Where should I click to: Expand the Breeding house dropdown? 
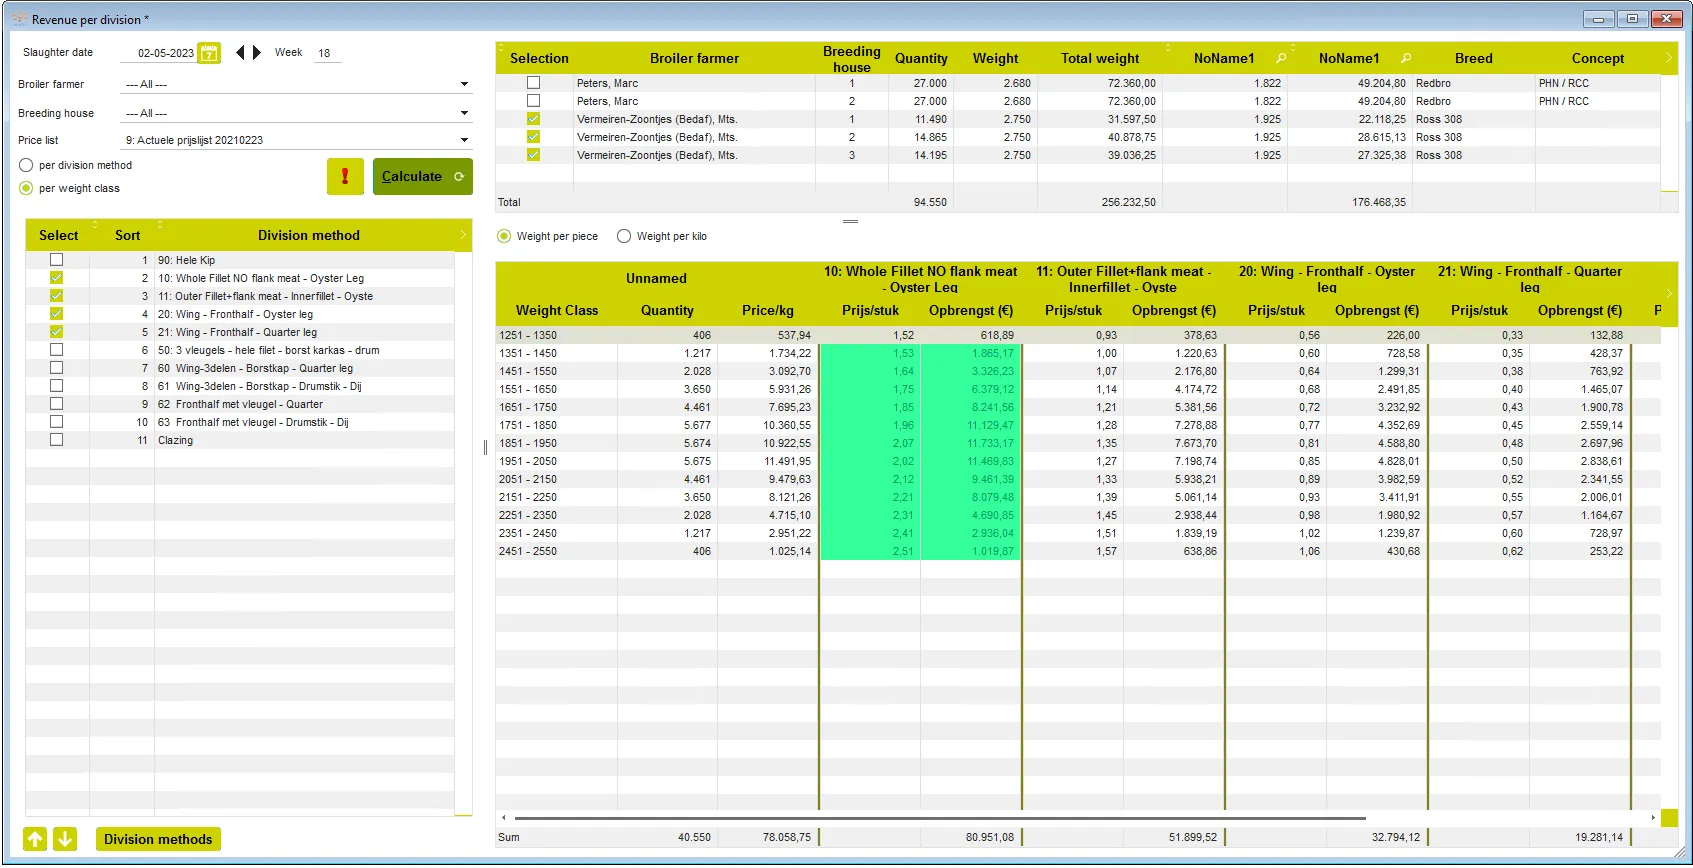click(x=464, y=113)
